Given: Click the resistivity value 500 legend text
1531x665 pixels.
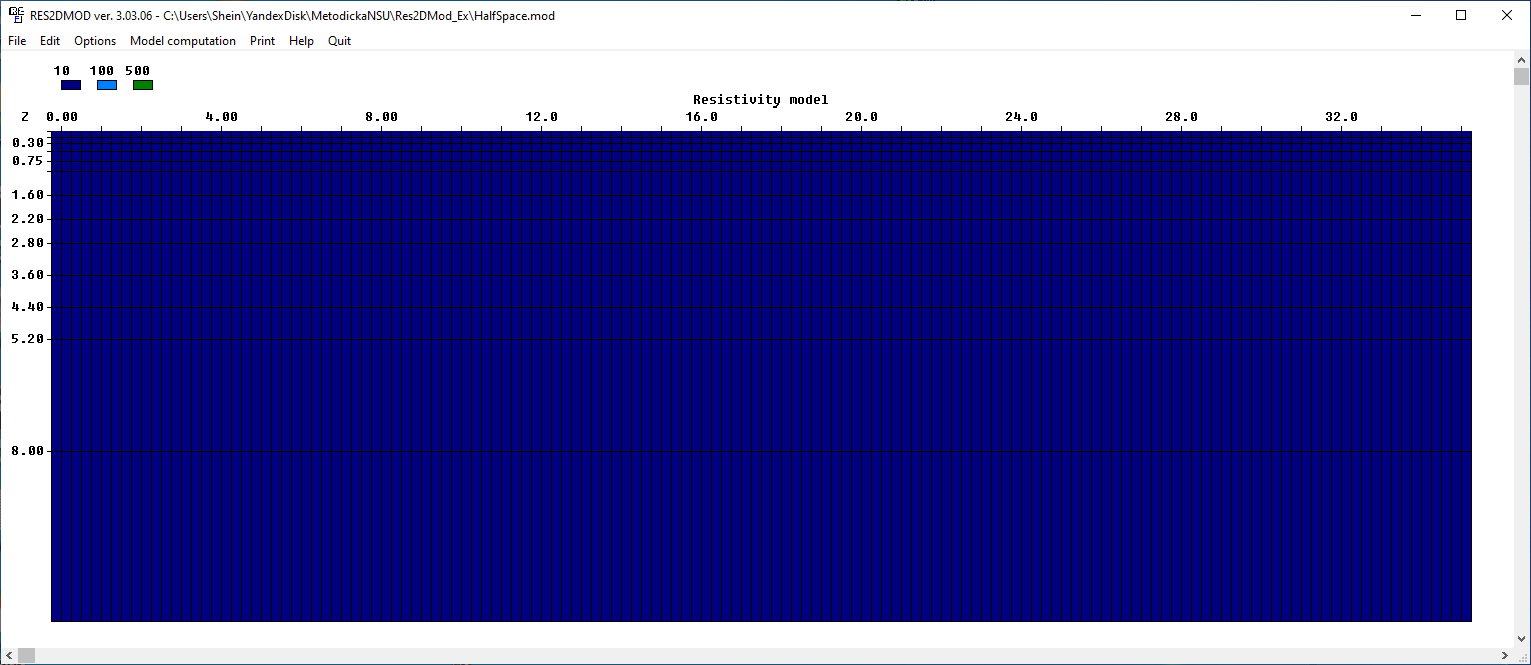Looking at the screenshot, I should coord(138,71).
